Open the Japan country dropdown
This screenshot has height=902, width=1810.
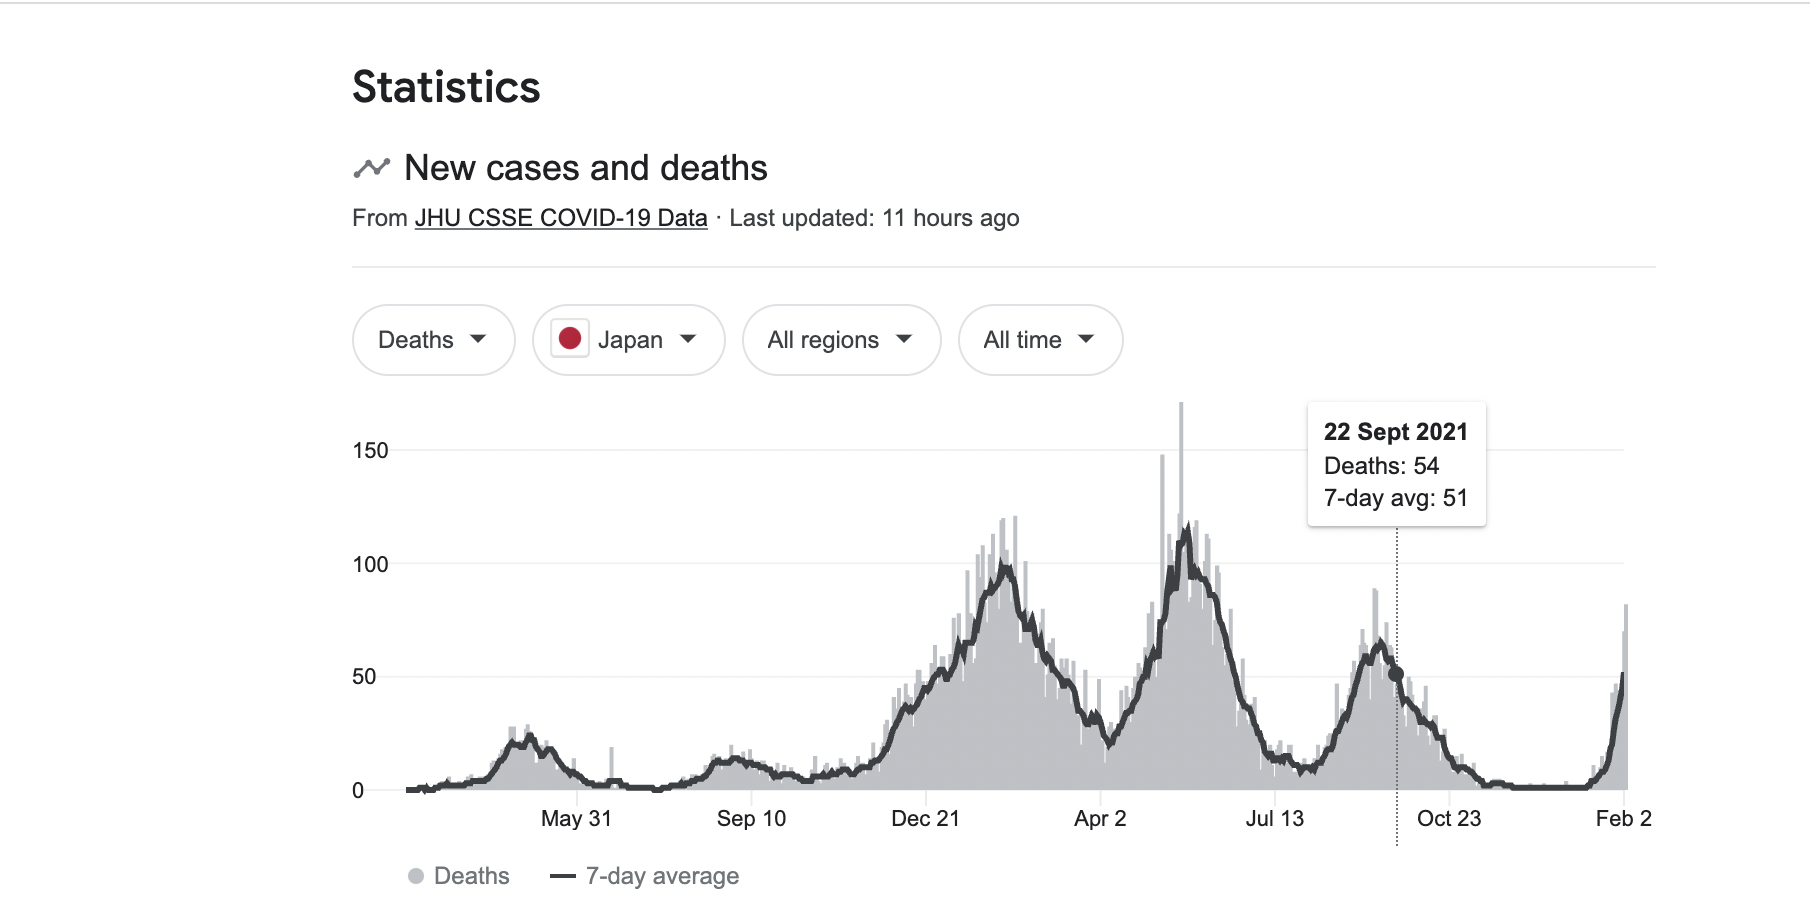pos(628,340)
